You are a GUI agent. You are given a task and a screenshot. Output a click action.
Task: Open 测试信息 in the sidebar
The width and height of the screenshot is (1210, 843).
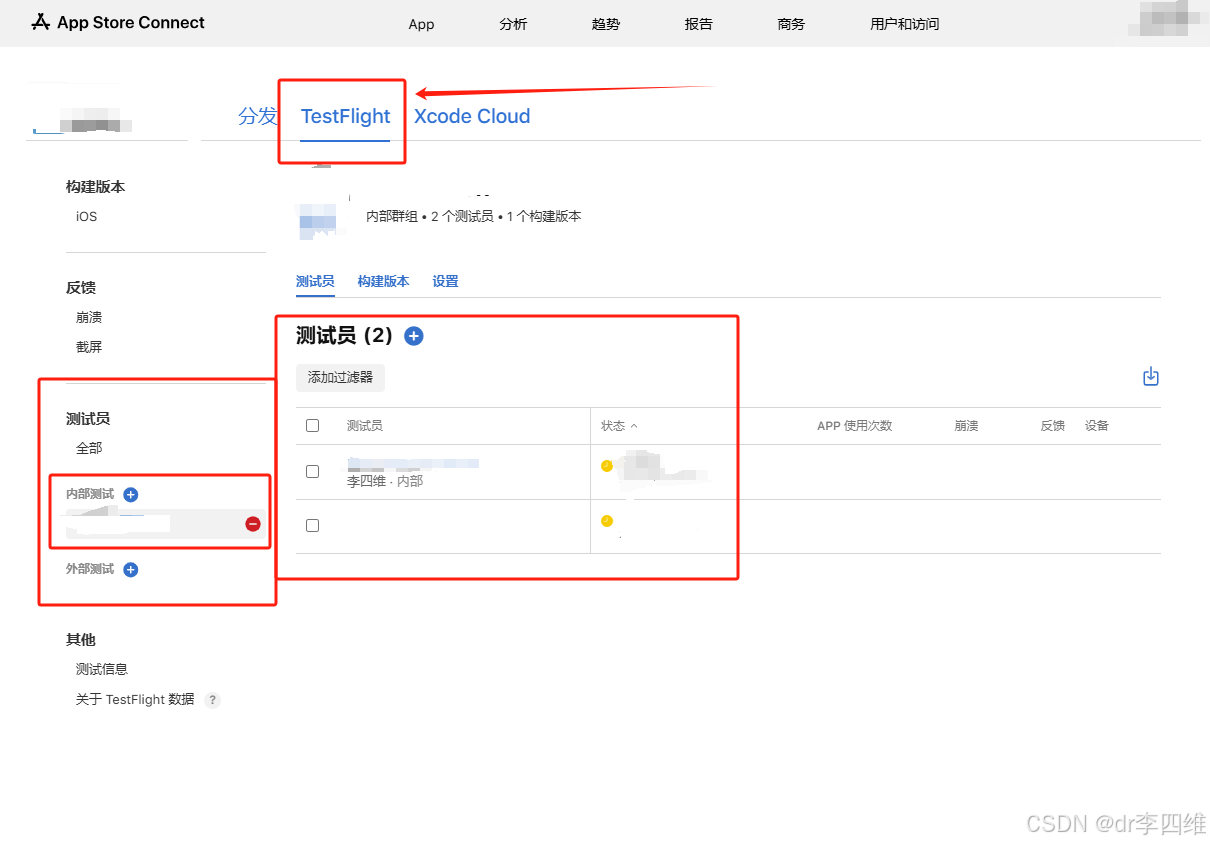(x=102, y=669)
